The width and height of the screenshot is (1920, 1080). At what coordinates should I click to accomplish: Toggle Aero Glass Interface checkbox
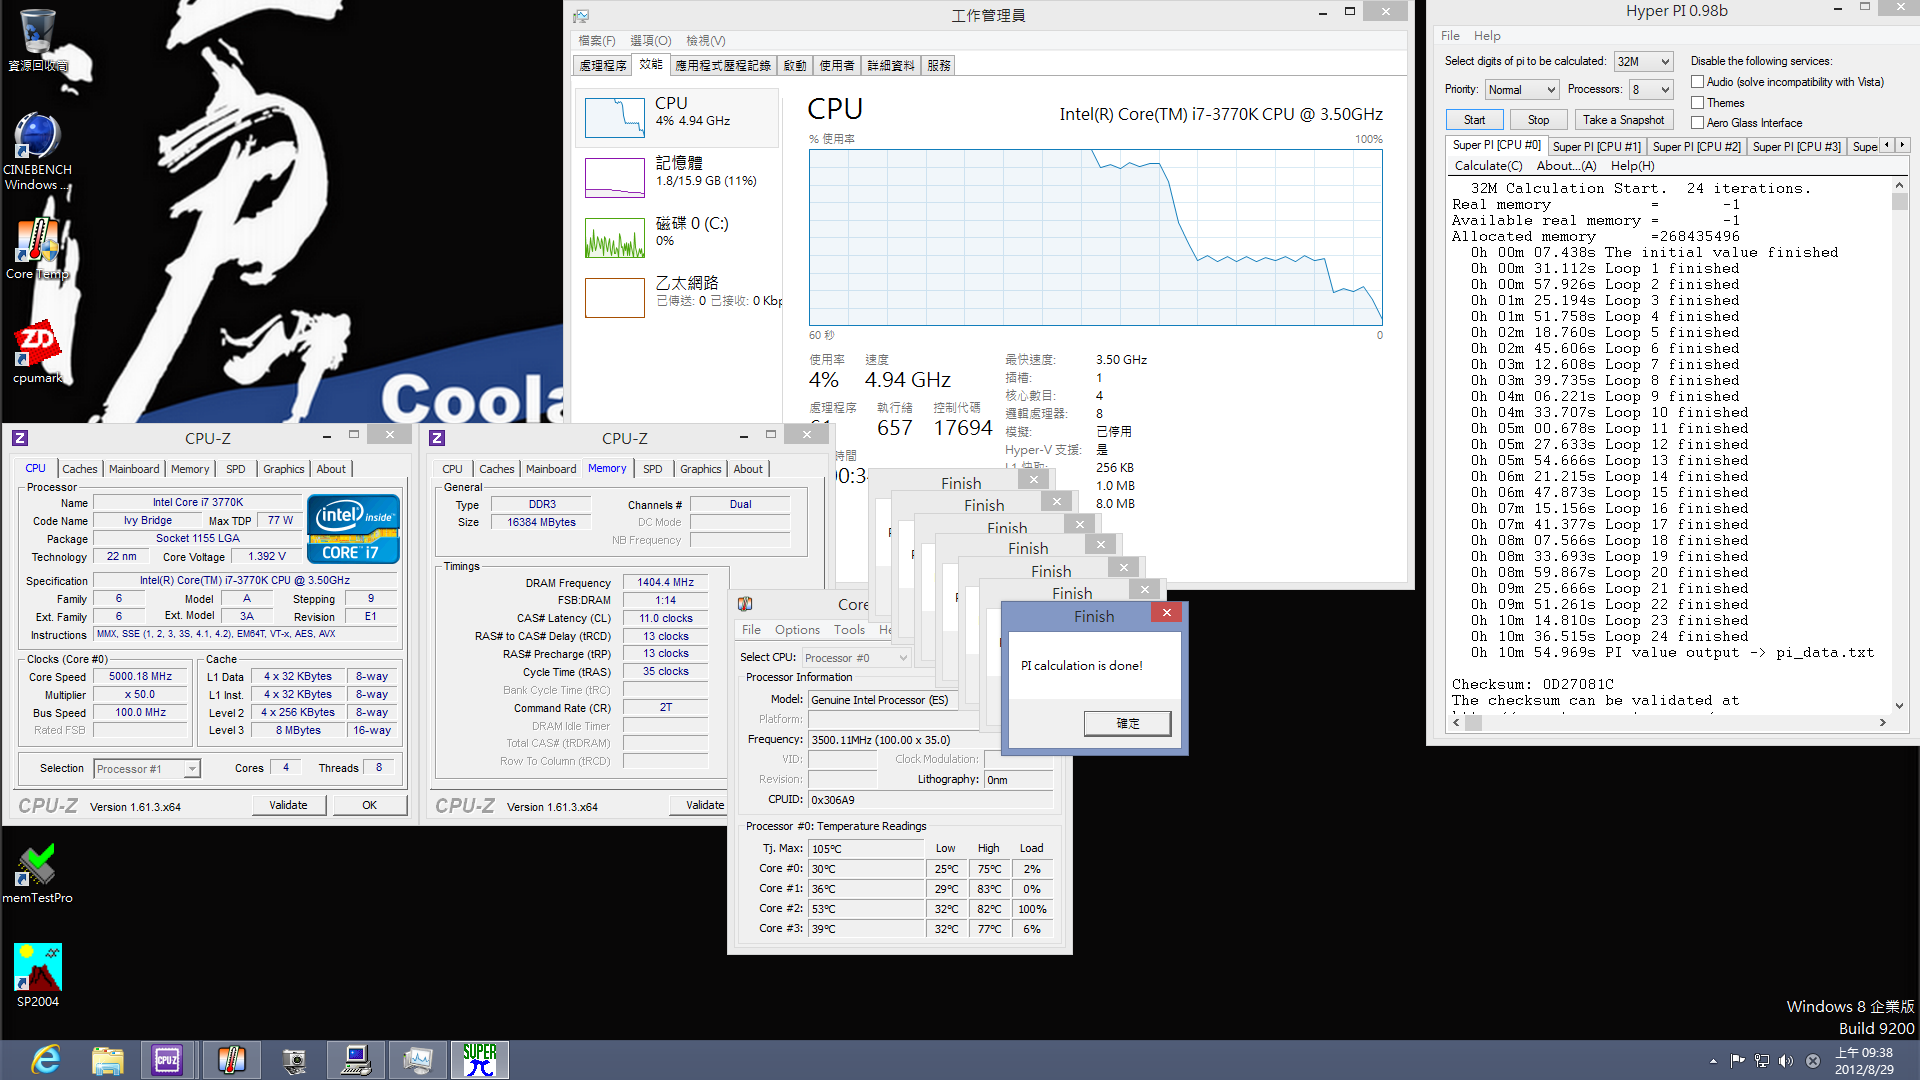(x=1697, y=123)
